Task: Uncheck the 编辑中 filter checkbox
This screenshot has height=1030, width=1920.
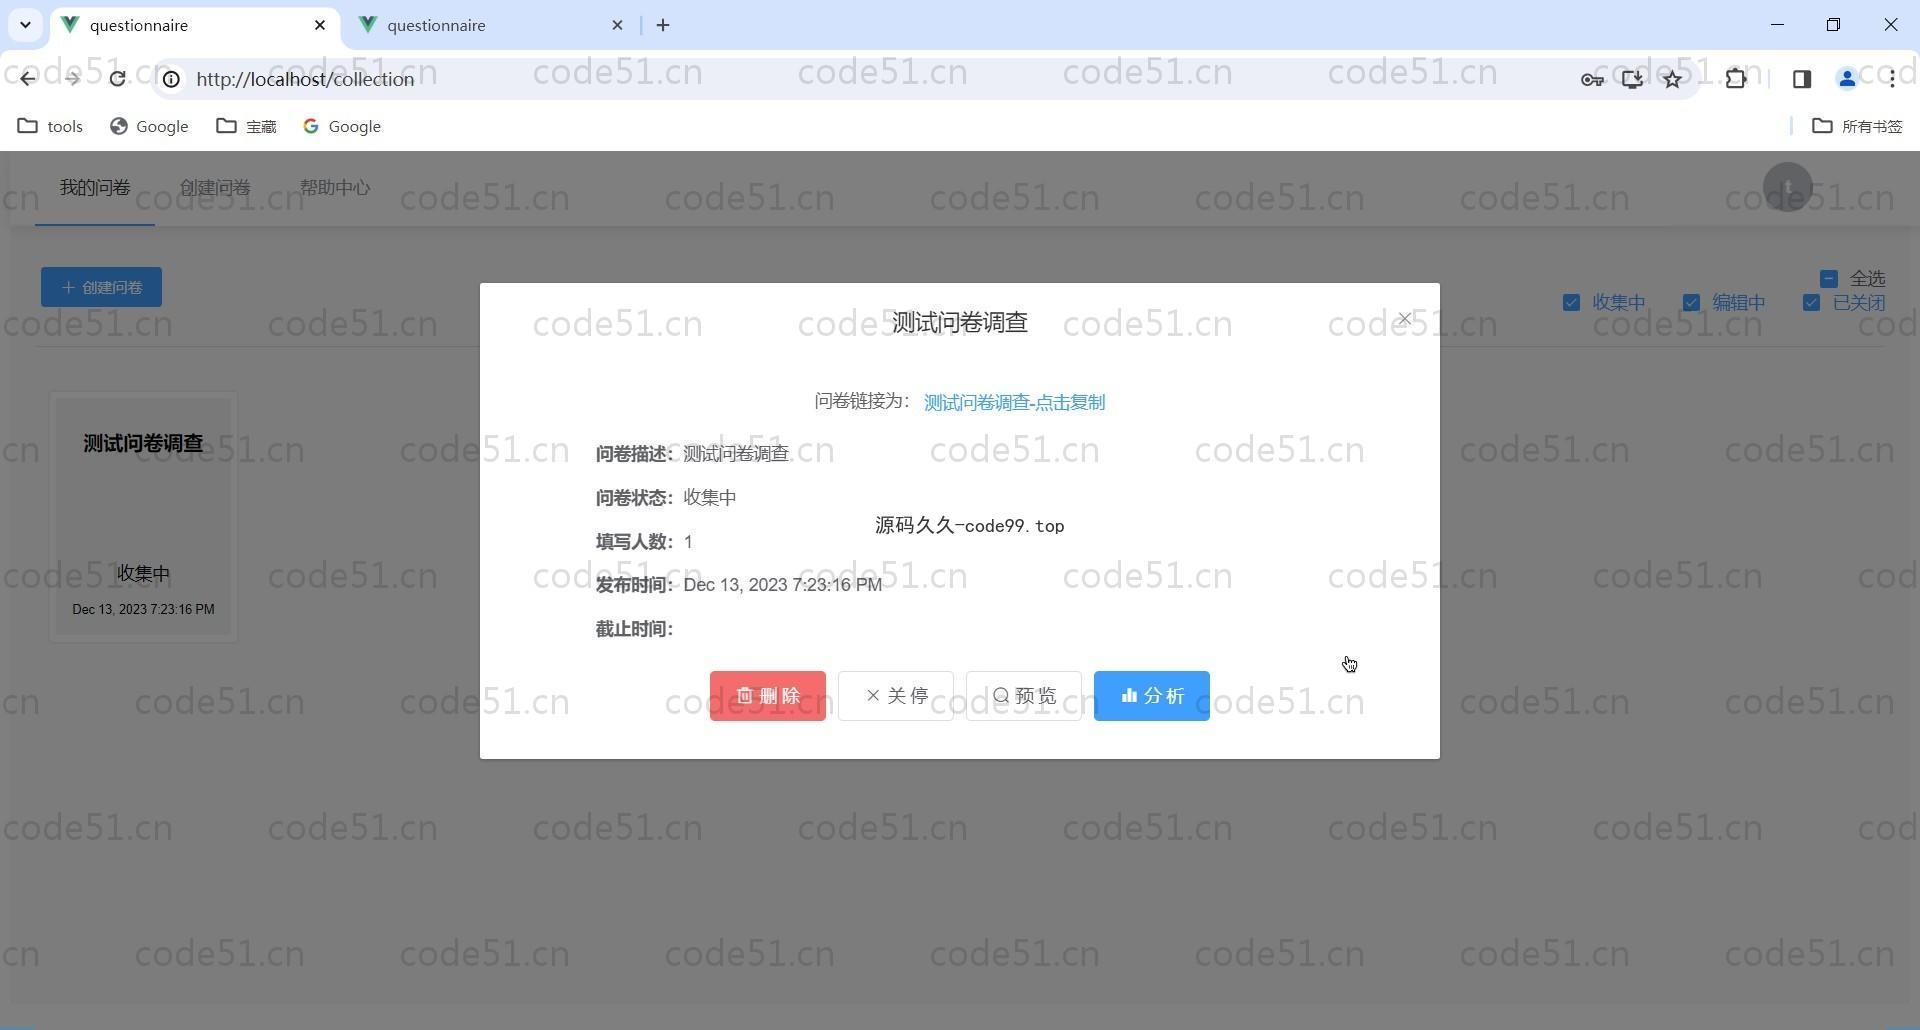Action: pos(1691,303)
